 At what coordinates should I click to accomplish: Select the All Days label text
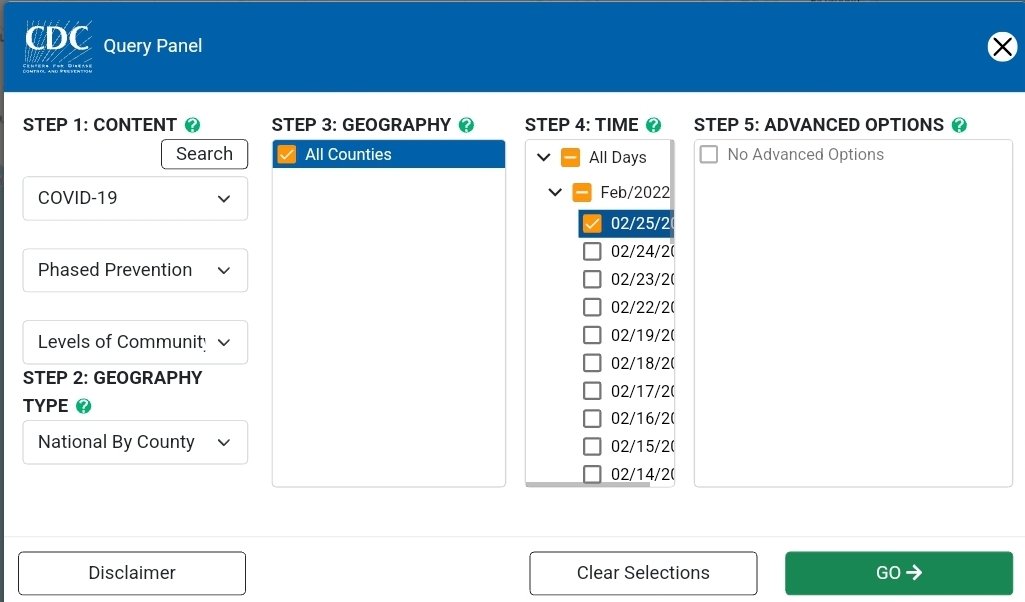[x=618, y=158]
